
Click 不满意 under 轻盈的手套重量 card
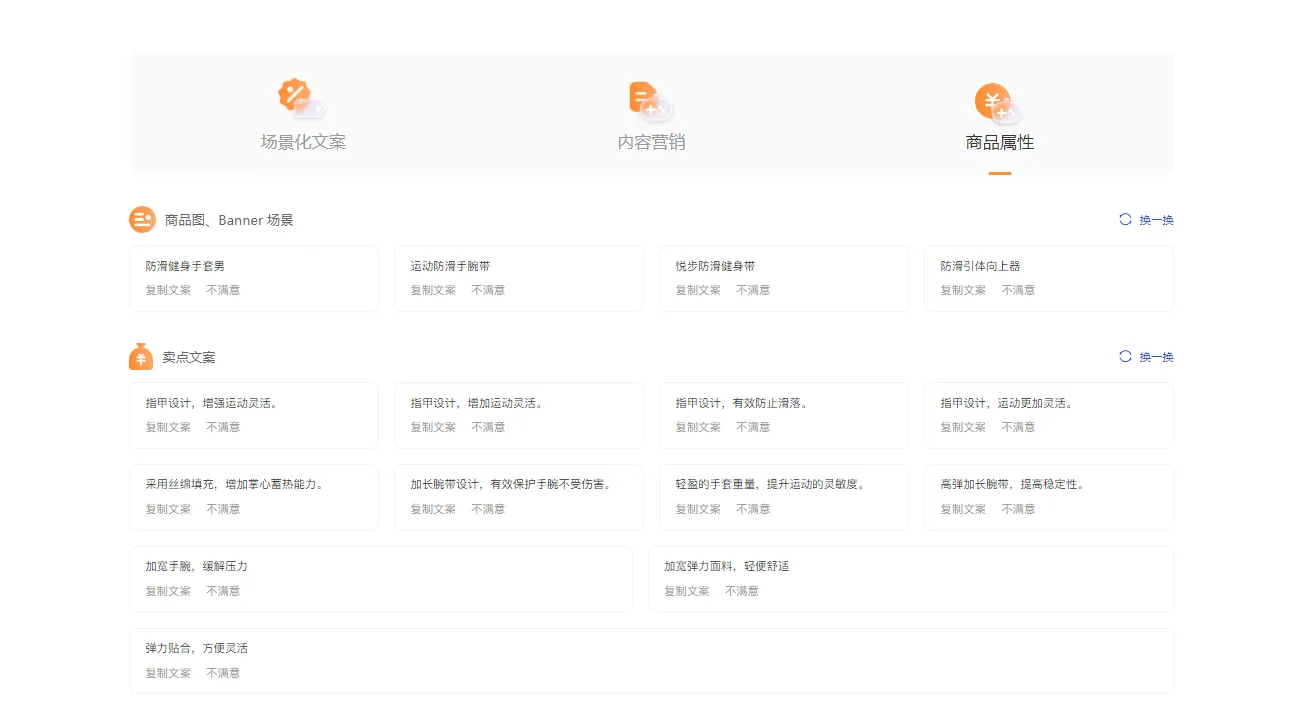click(753, 509)
